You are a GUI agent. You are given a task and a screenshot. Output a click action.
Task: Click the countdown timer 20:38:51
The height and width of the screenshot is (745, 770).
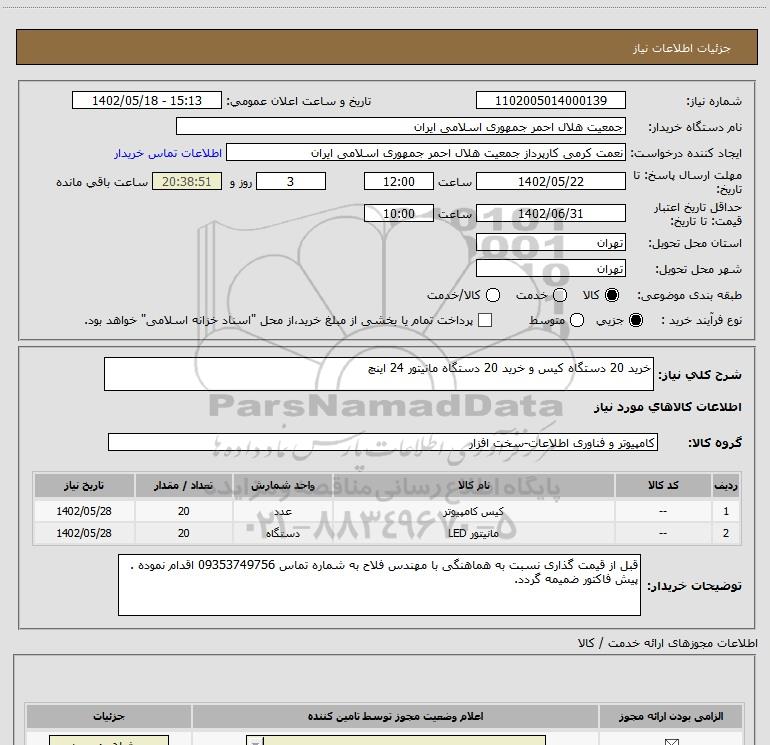tap(187, 181)
